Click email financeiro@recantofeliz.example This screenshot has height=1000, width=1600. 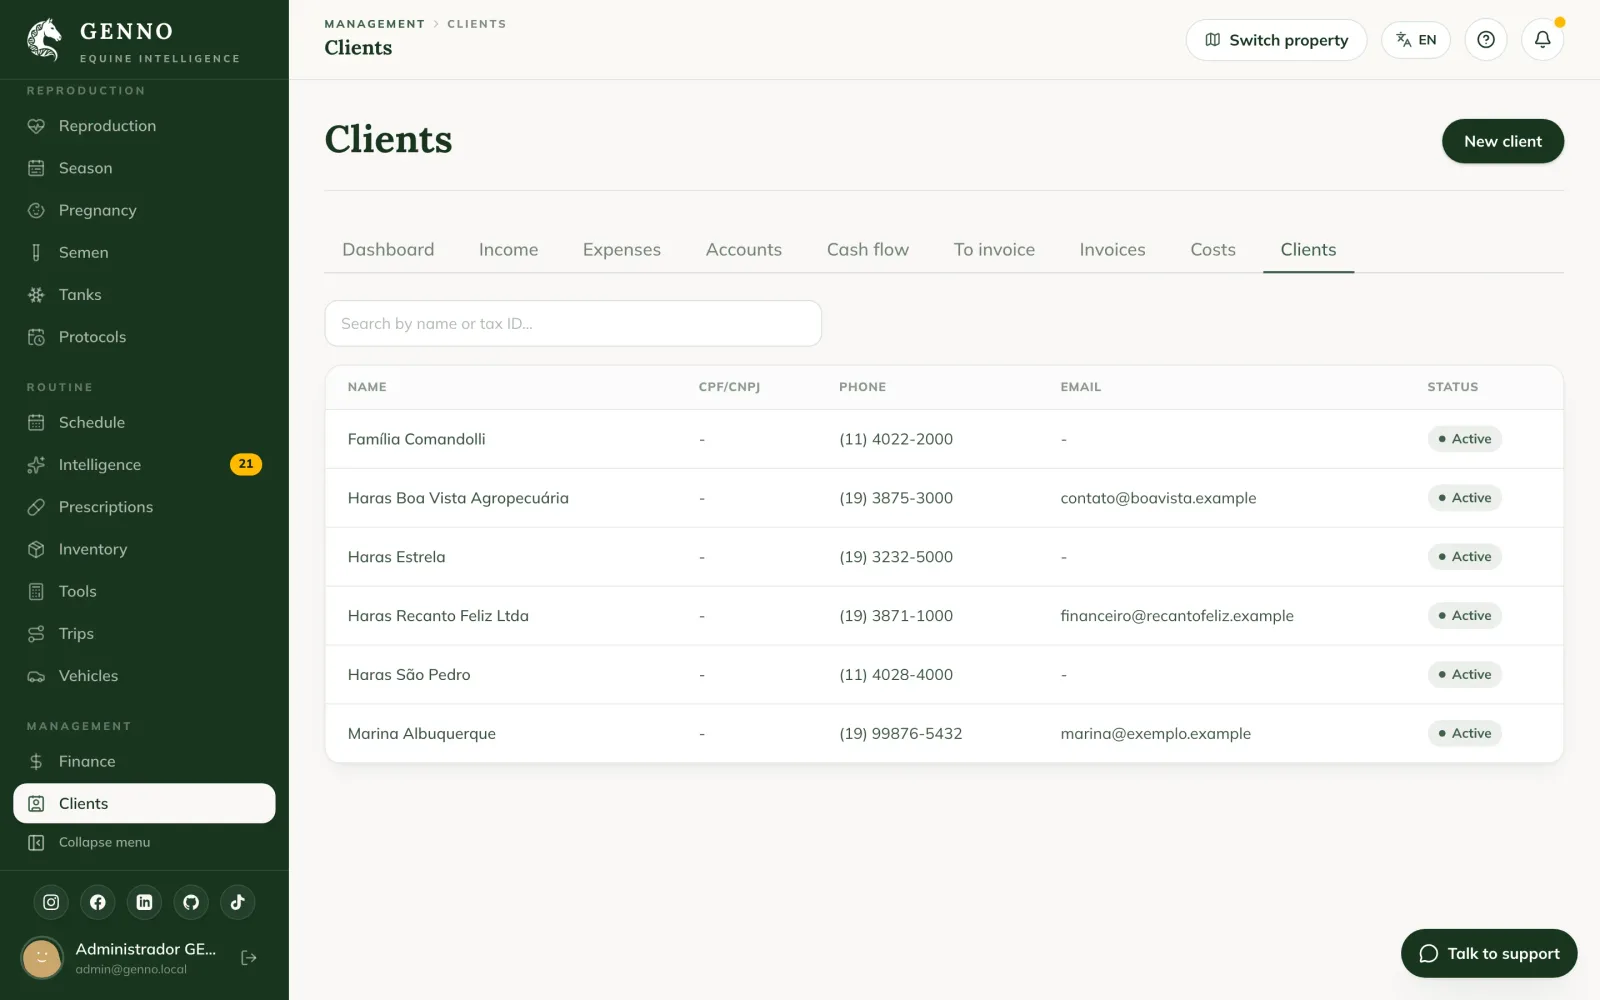coord(1177,616)
